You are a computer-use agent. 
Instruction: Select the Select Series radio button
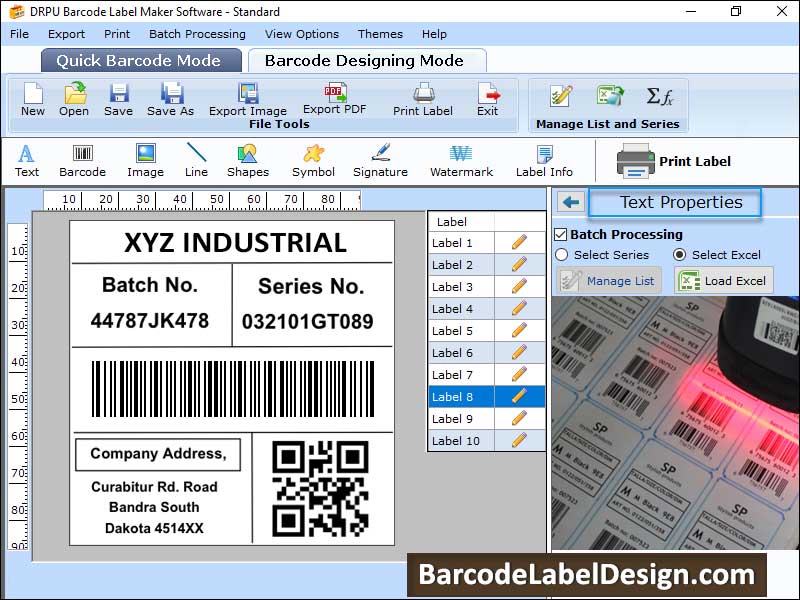point(562,256)
